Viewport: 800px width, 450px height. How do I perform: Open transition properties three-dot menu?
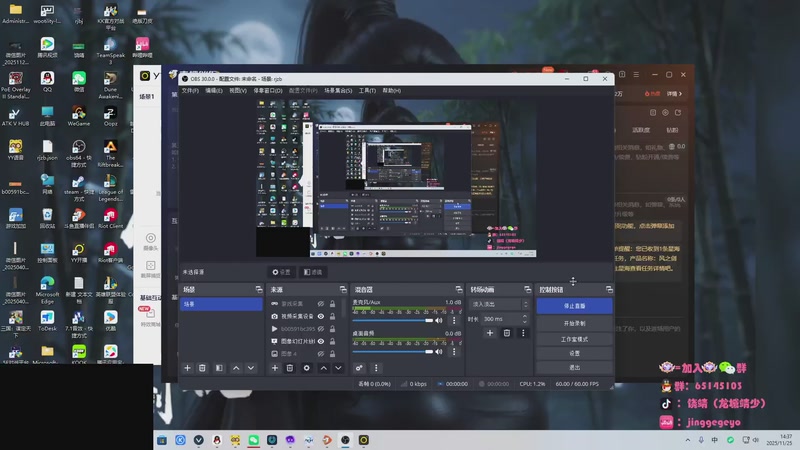tap(523, 333)
